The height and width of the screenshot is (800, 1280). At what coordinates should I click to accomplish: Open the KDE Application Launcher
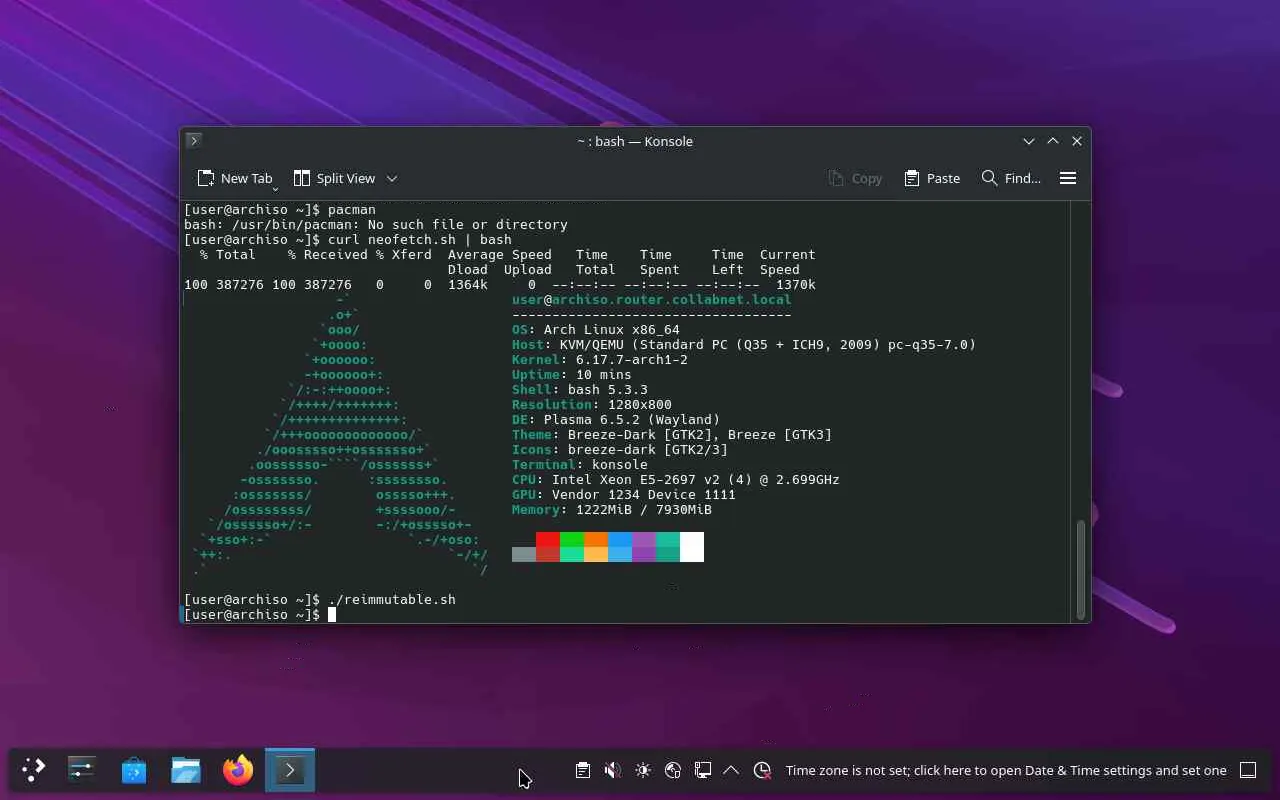click(34, 770)
